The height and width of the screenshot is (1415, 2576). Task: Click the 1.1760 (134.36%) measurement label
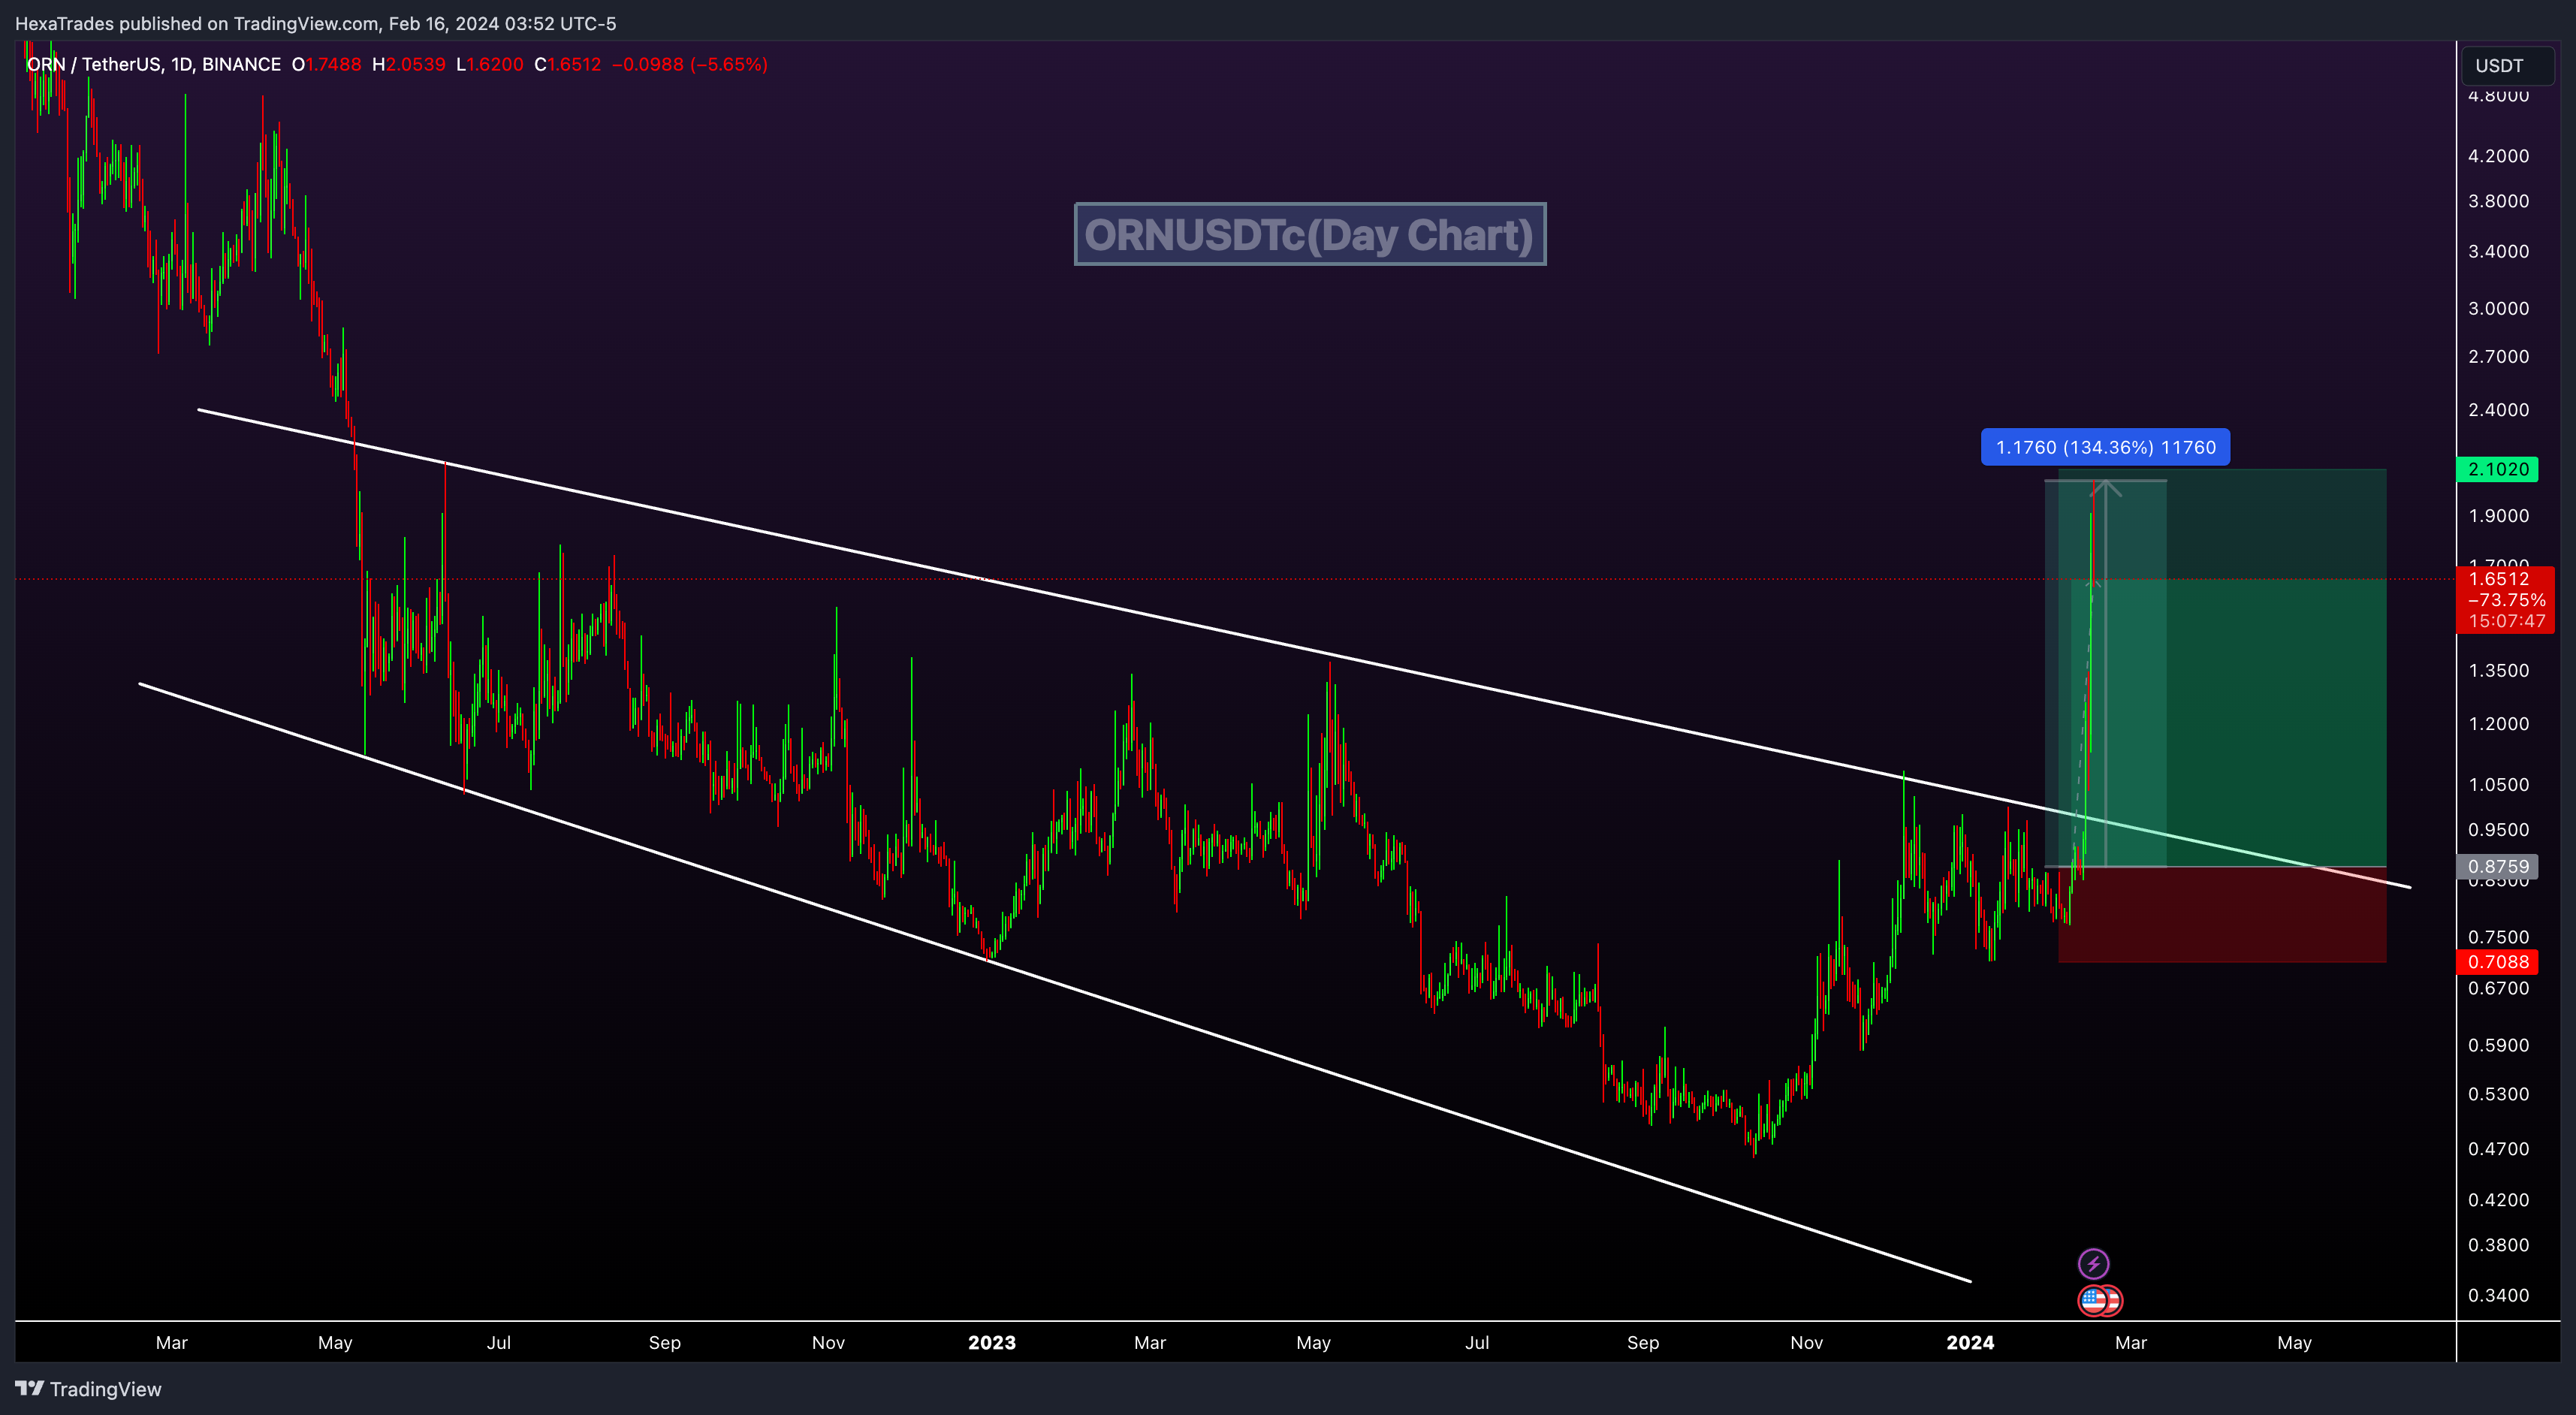2105,447
